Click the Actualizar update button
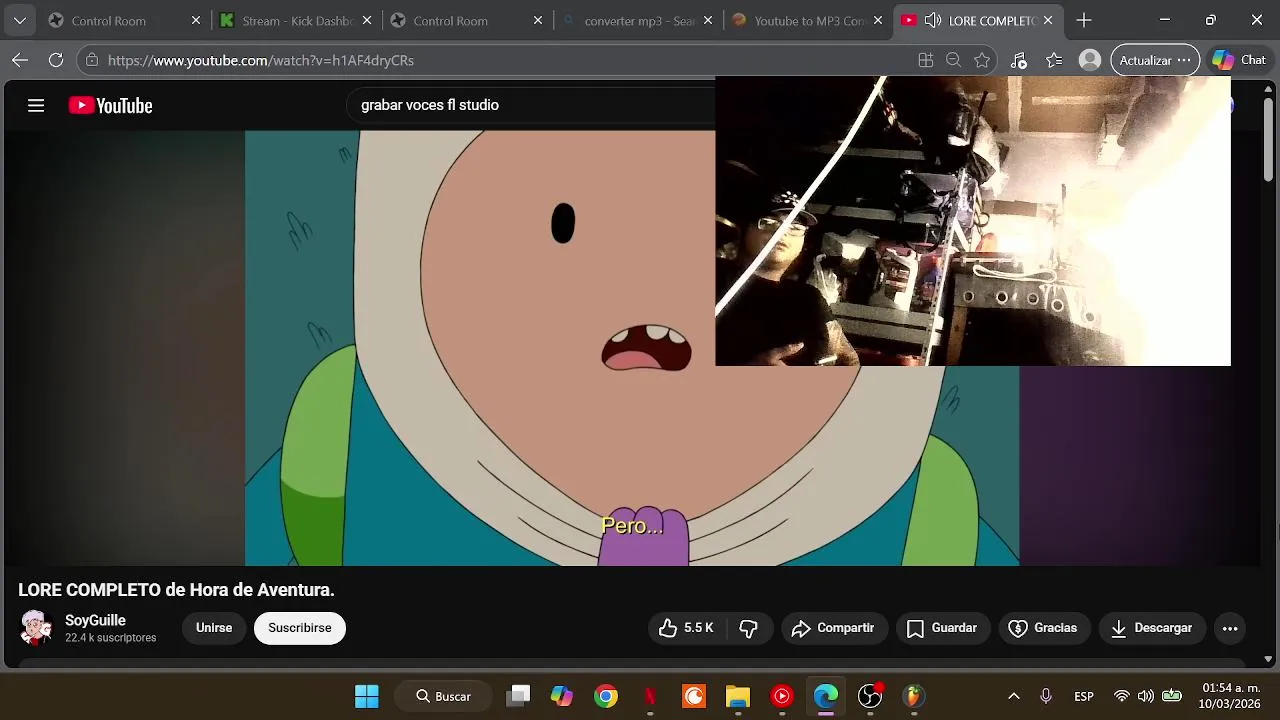This screenshot has height=720, width=1280. [1155, 60]
